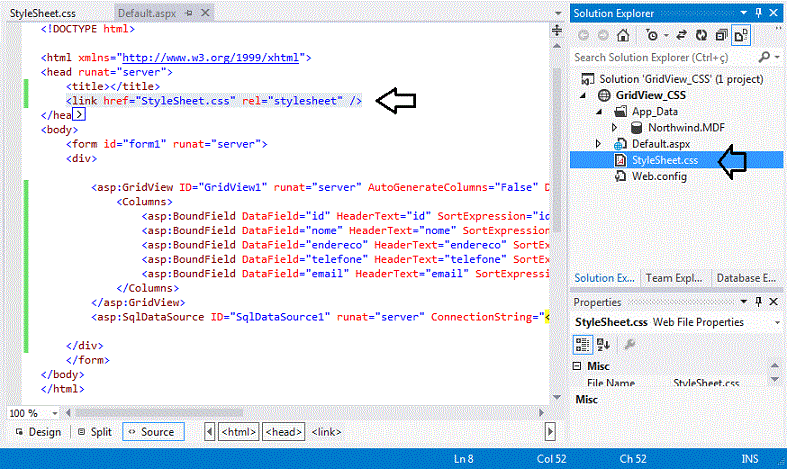Click the magnifier icon in the search box
The width and height of the screenshot is (787, 469).
[764, 57]
